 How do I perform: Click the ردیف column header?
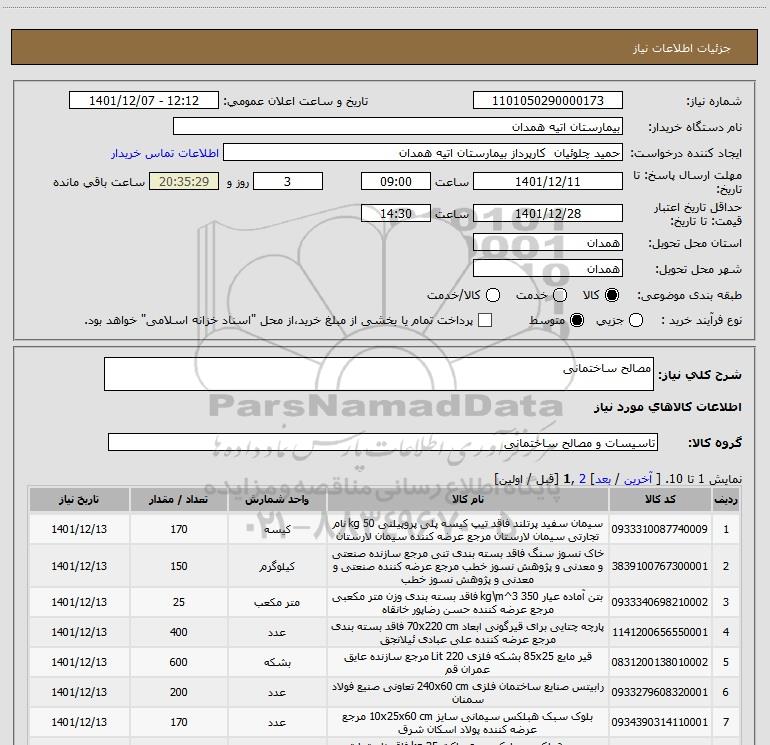pos(726,499)
